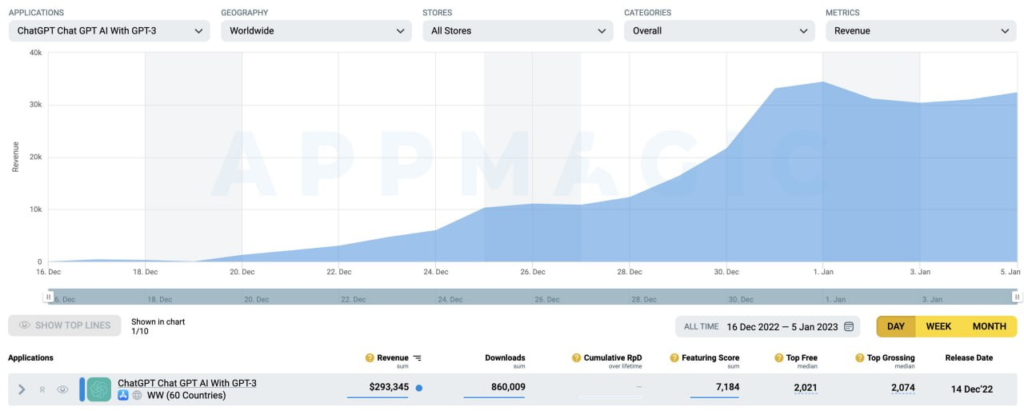This screenshot has height=415, width=1024.
Task: Click the blue dot next to $293,345
Action: point(419,388)
